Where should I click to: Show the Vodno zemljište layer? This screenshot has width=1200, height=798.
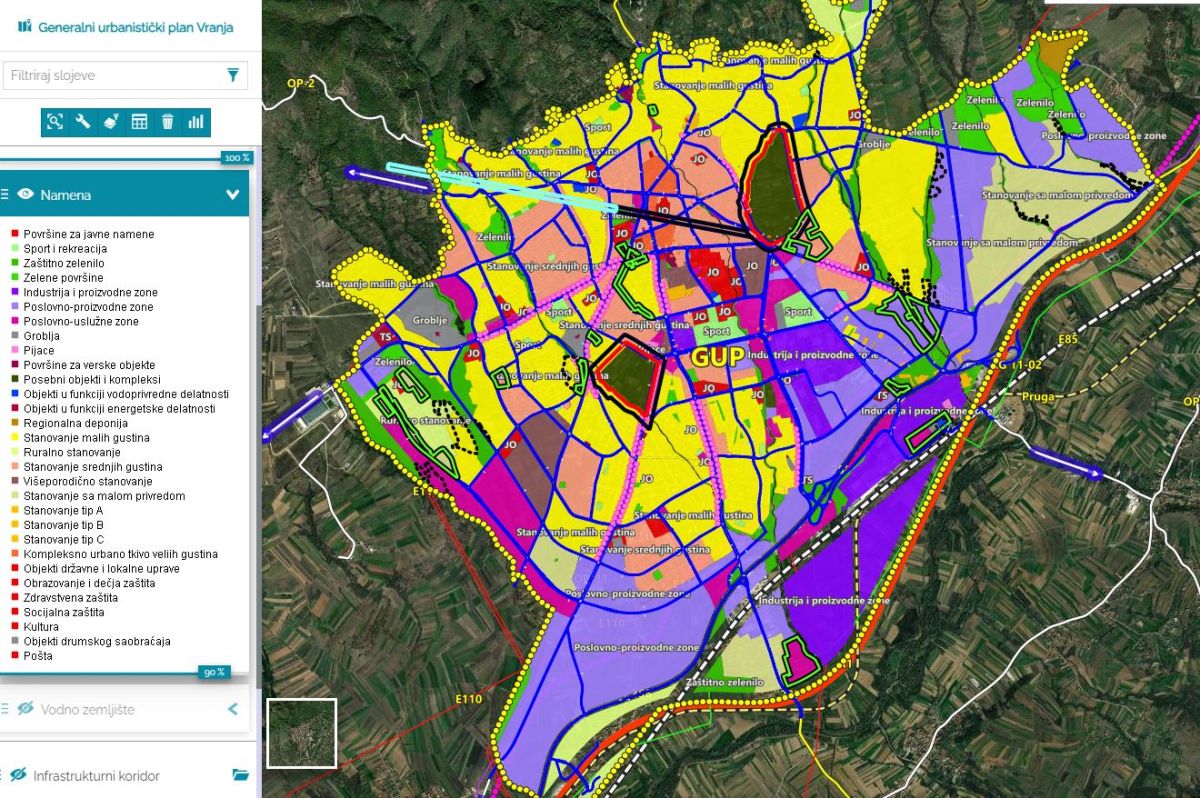coord(26,709)
